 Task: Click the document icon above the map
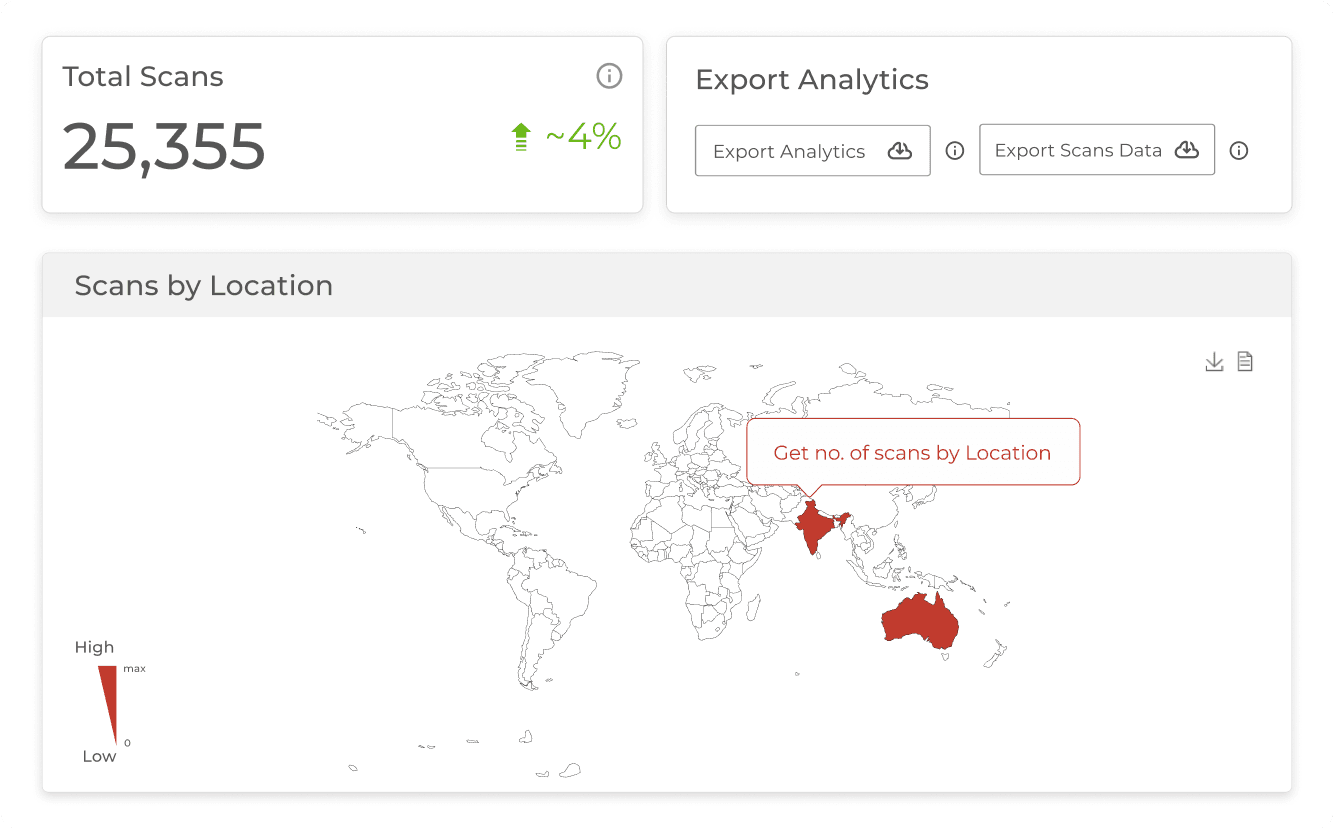pyautogui.click(x=1245, y=362)
